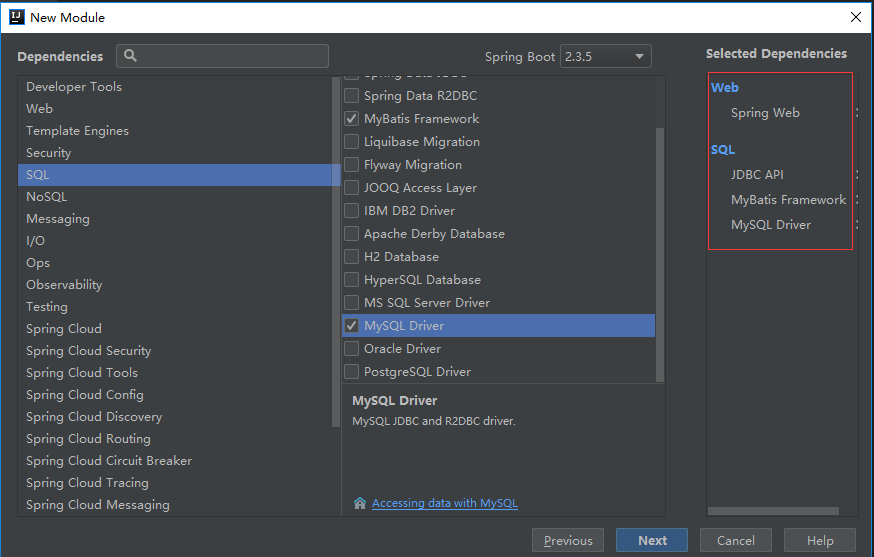The width and height of the screenshot is (874, 557).
Task: Check the PostgreSQL Driver checkbox
Action: point(351,371)
